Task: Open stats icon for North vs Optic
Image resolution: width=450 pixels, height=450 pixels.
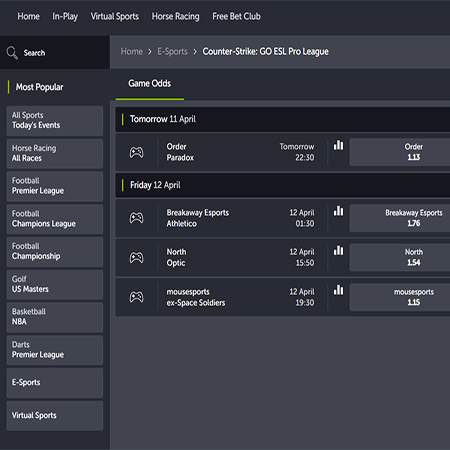Action: tap(338, 250)
